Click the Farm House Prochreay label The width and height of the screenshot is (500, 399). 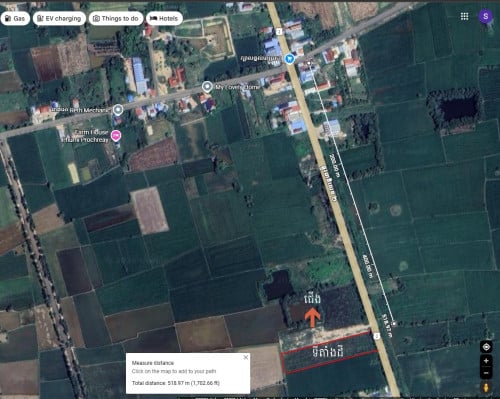(x=86, y=136)
